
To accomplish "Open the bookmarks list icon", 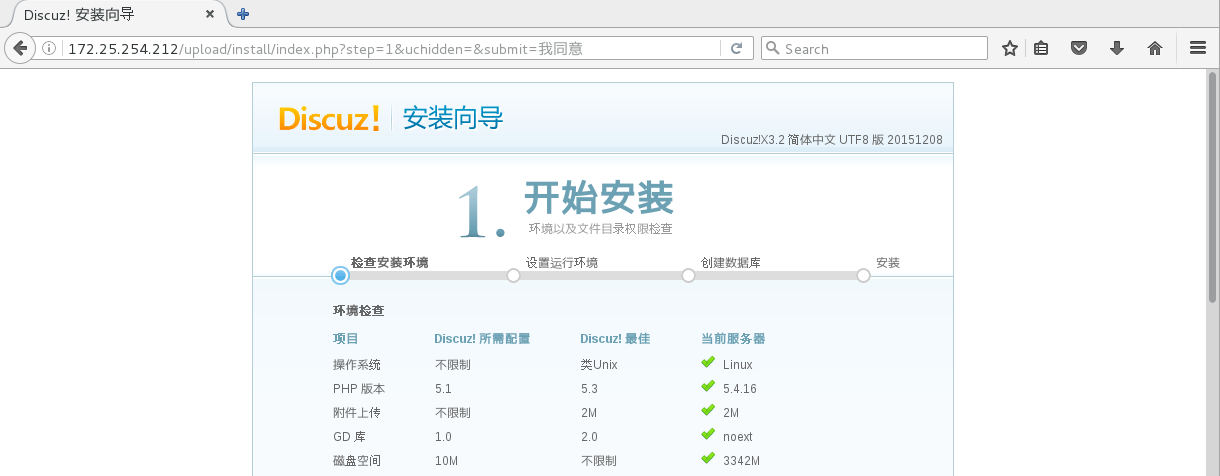I will (1041, 48).
